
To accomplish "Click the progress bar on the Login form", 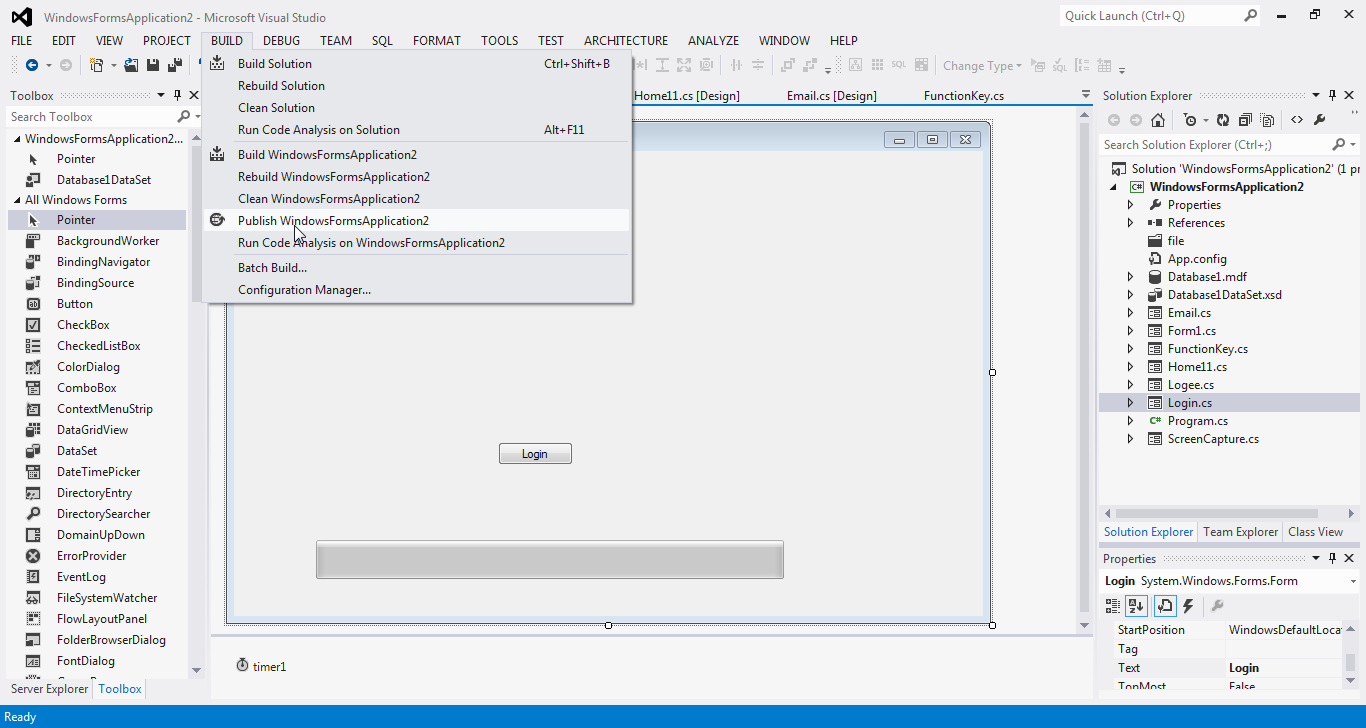I will coord(549,559).
